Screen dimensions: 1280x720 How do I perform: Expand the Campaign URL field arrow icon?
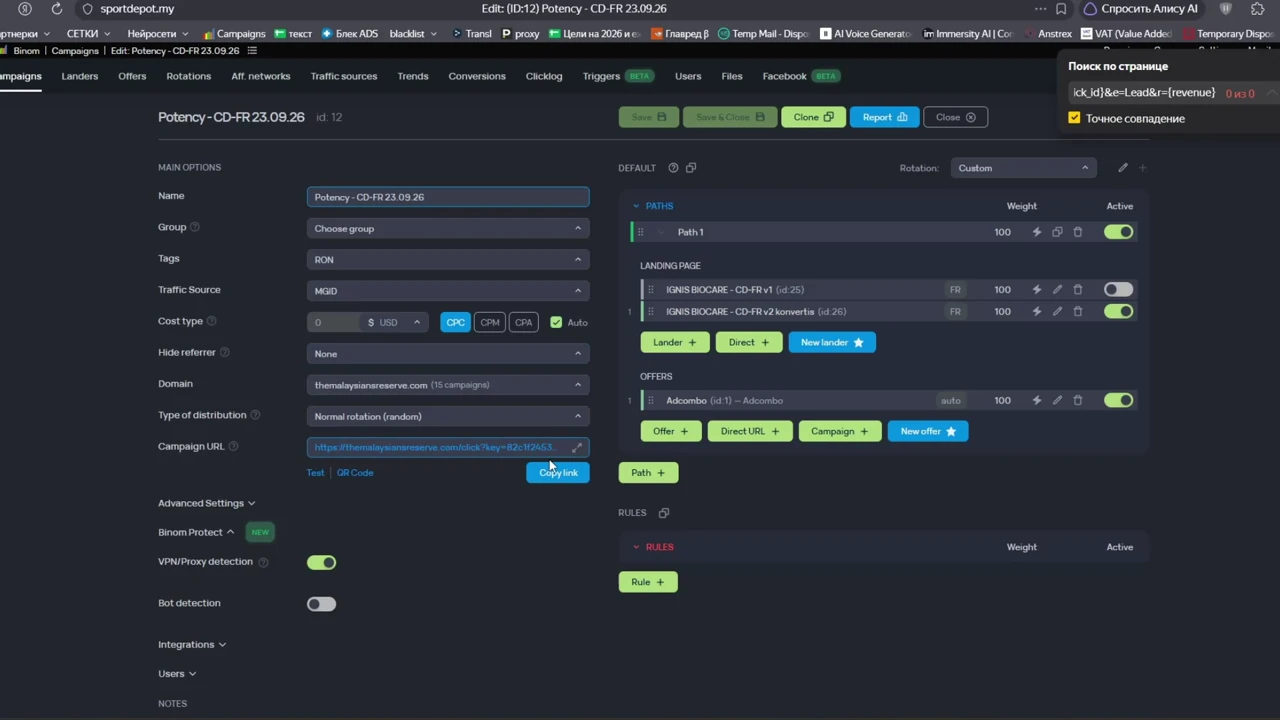point(577,447)
